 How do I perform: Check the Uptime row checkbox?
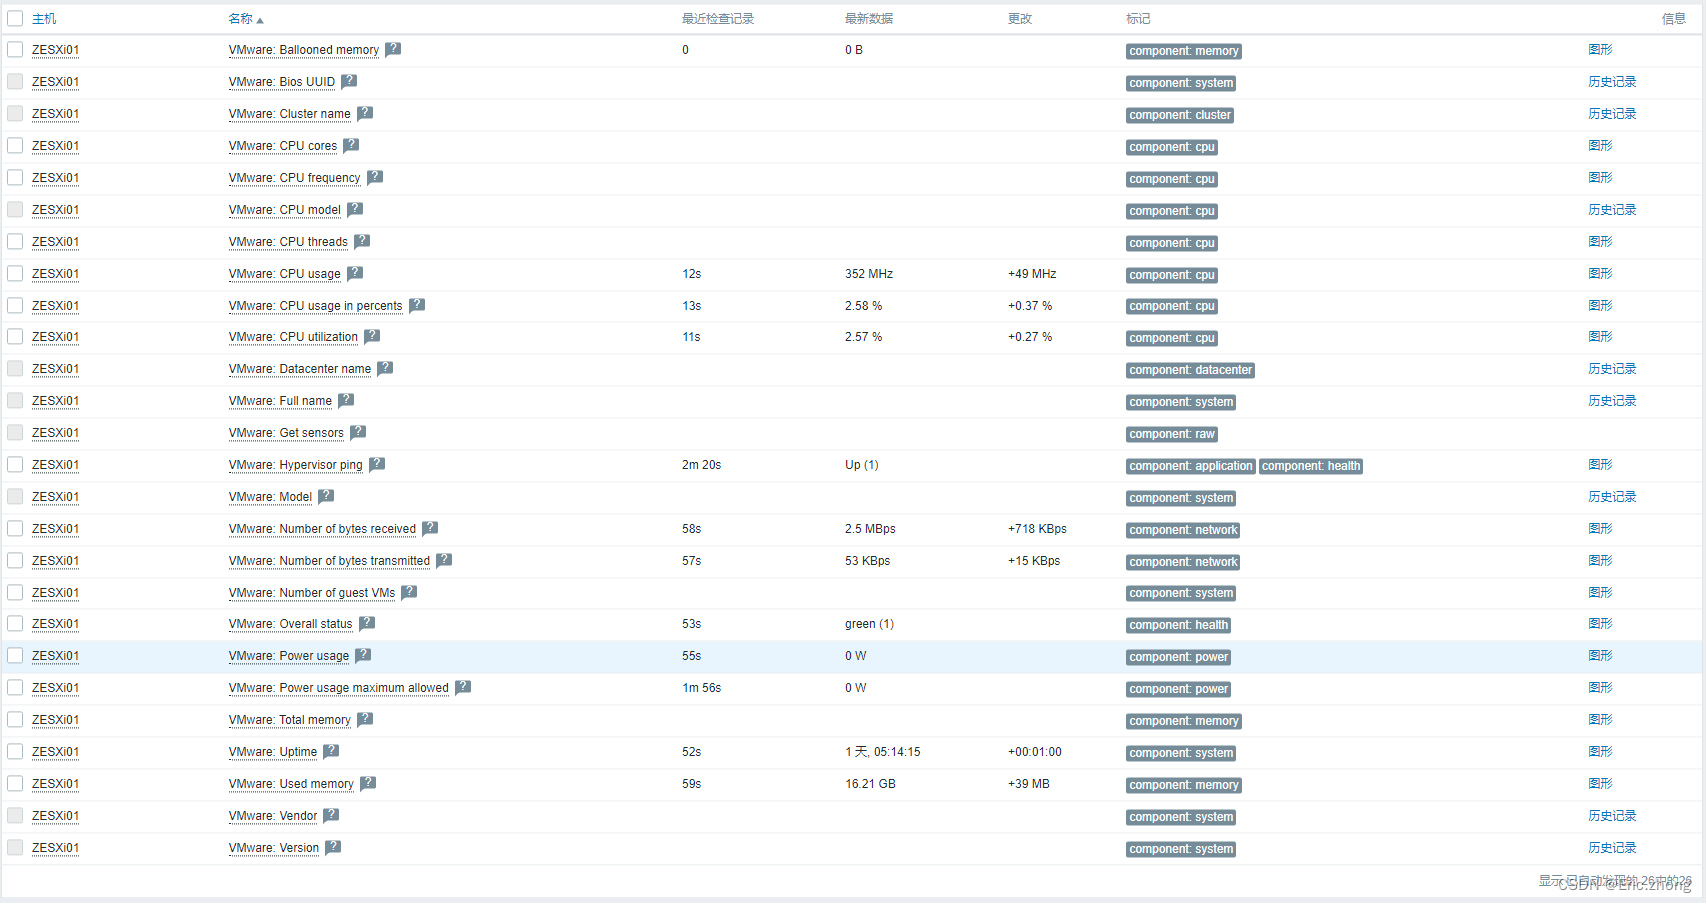coord(15,751)
